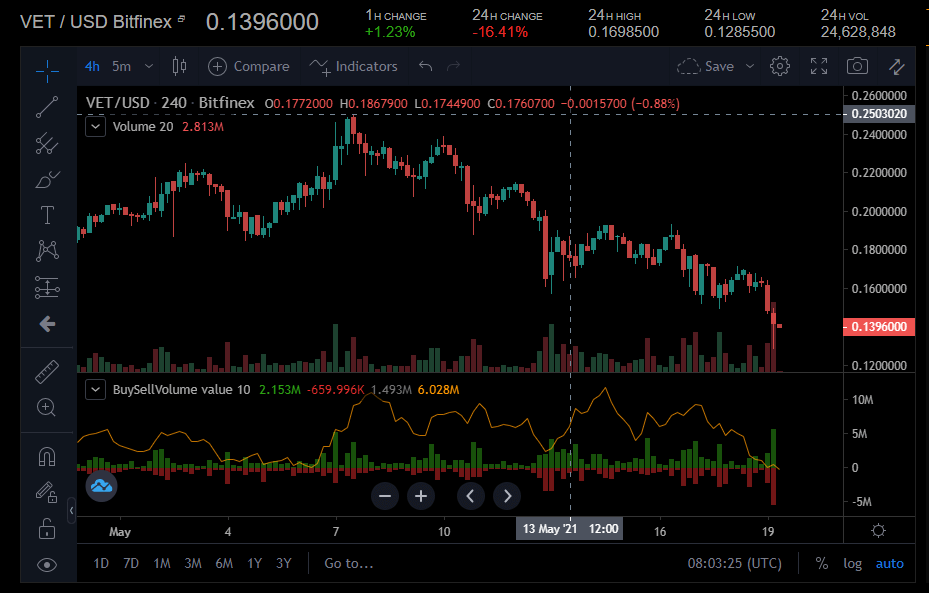Zoom in chart with plus button
The height and width of the screenshot is (593, 929).
click(421, 495)
